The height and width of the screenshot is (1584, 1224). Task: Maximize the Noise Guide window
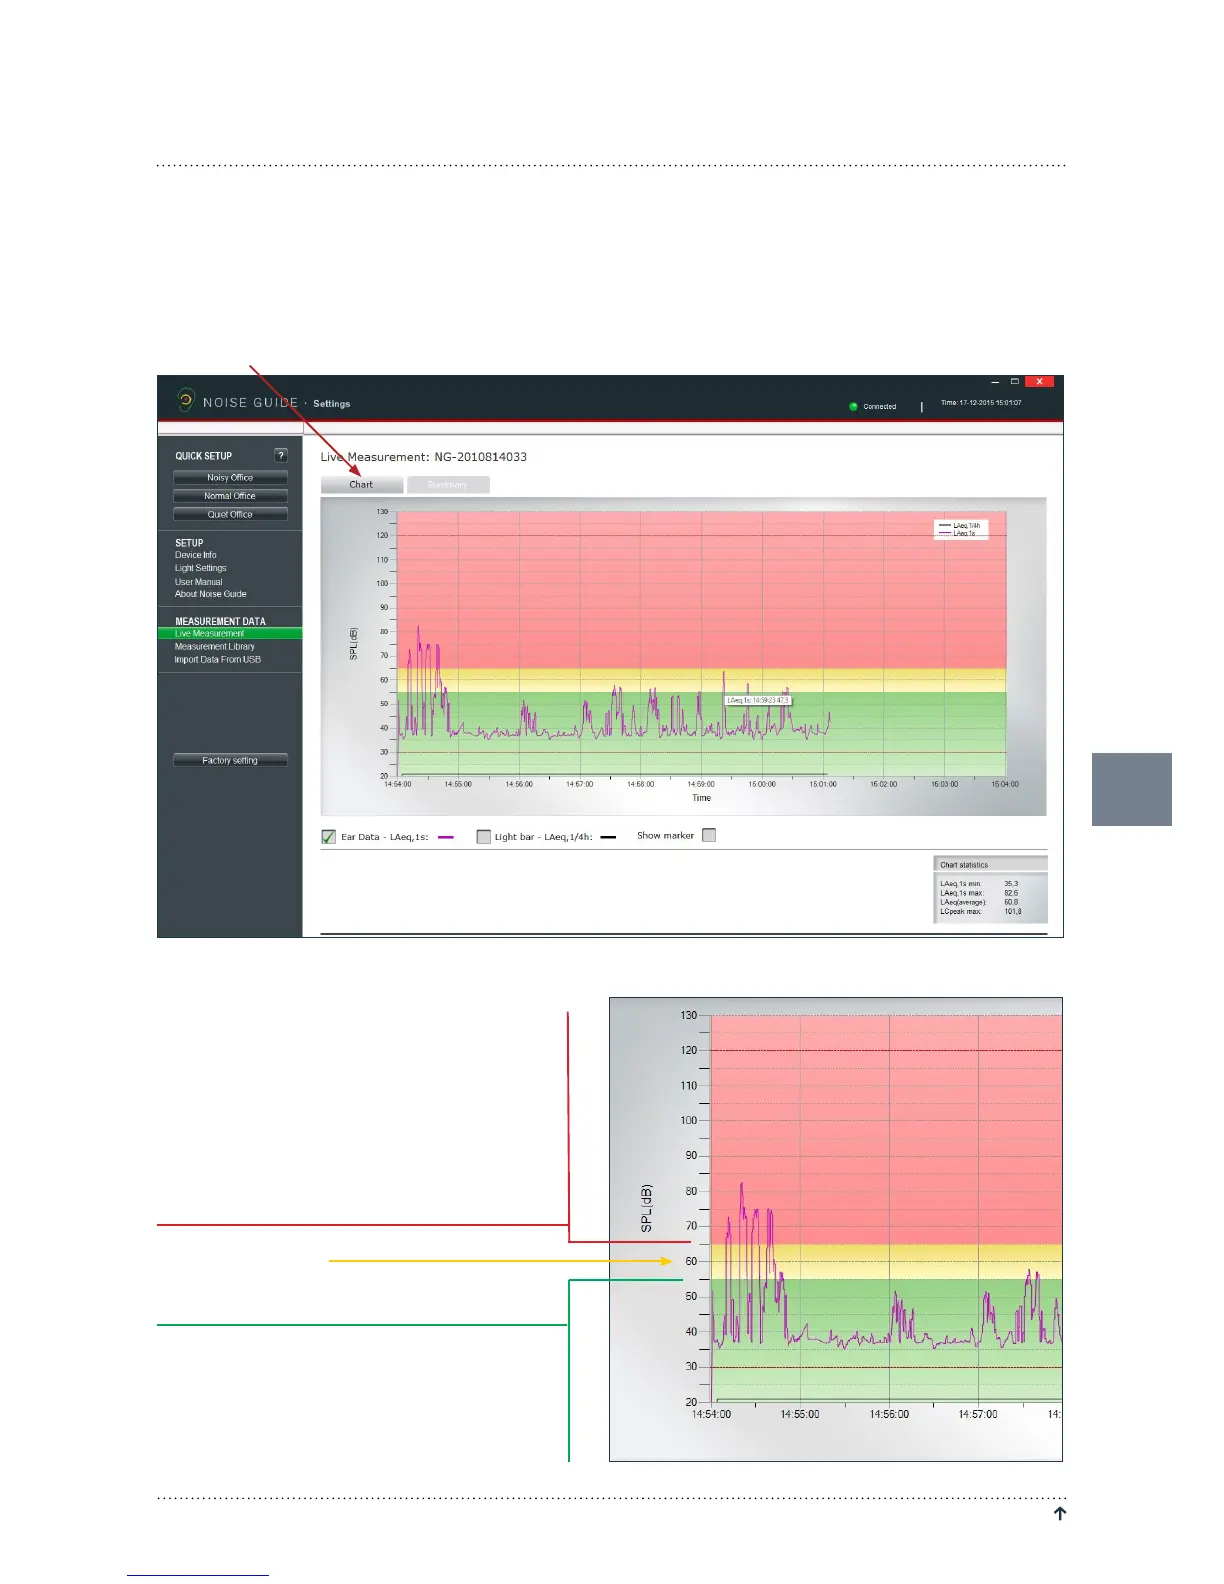(1015, 382)
